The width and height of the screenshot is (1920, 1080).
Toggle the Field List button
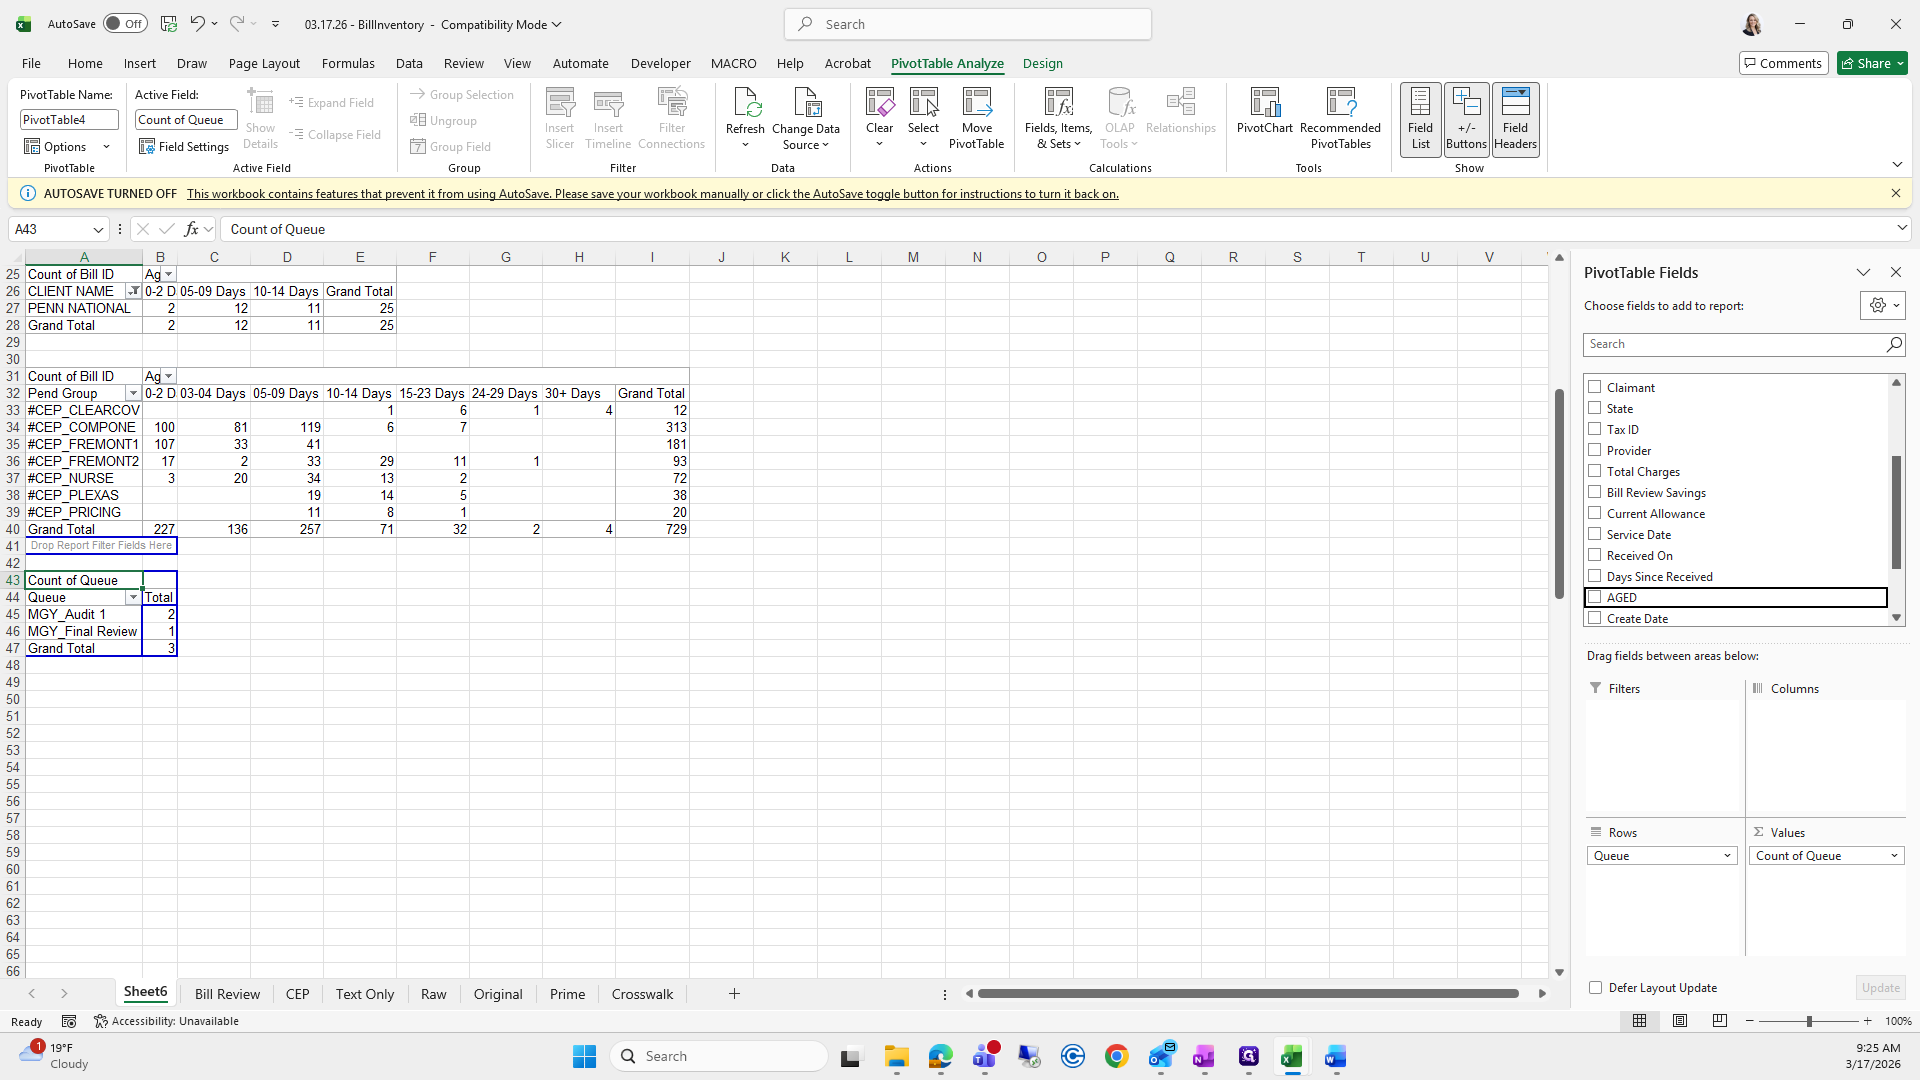[x=1420, y=119]
